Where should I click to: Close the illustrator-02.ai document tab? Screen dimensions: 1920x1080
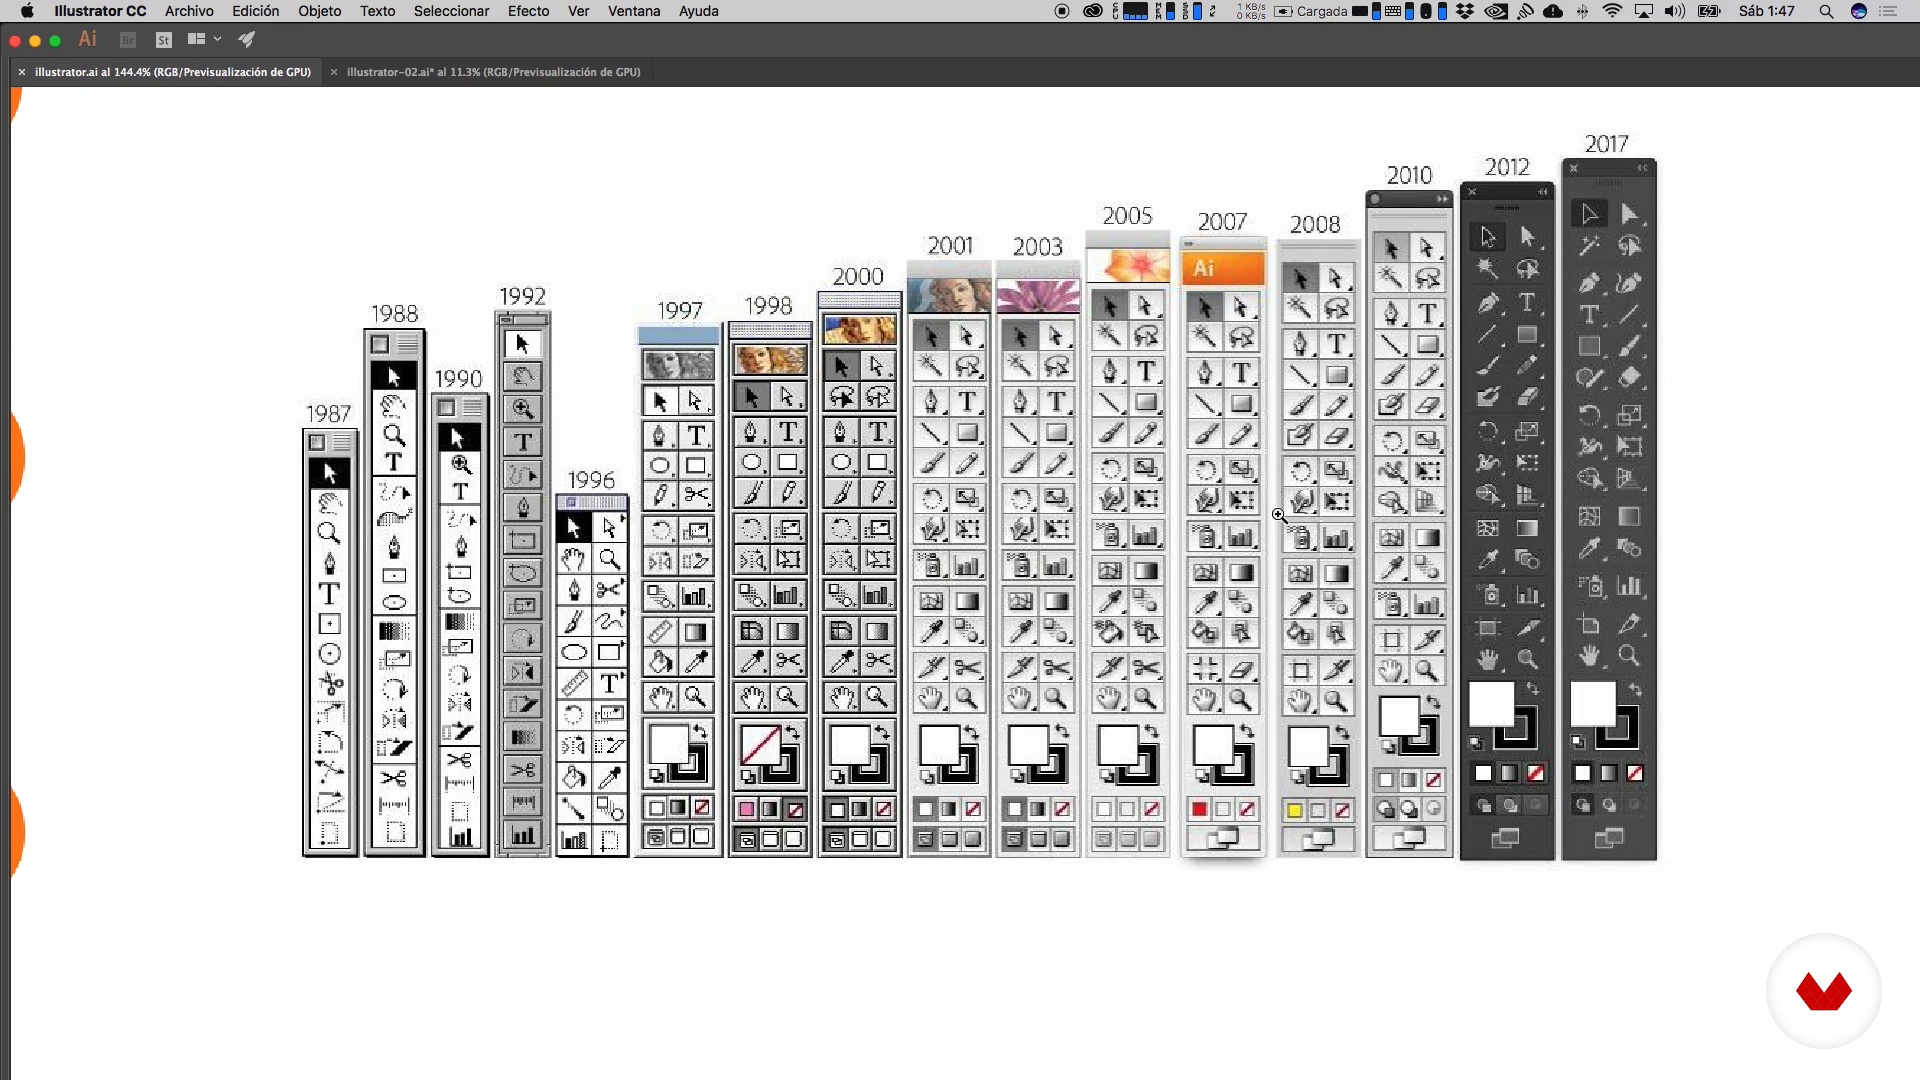coord(334,72)
